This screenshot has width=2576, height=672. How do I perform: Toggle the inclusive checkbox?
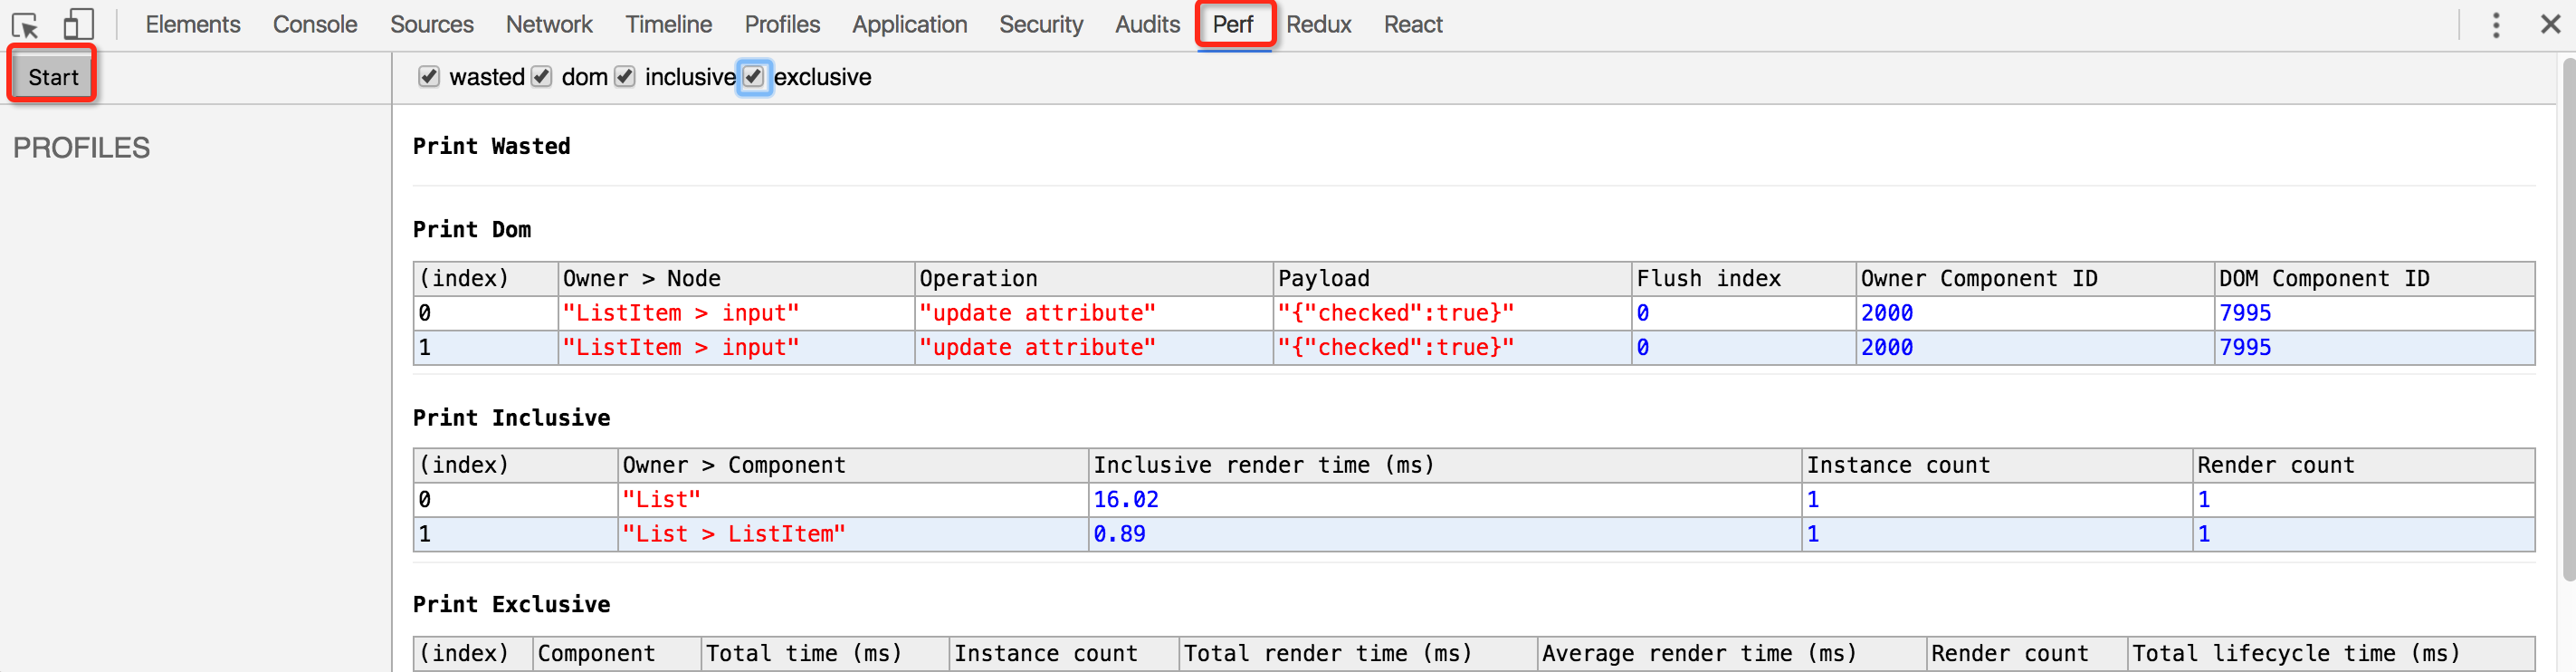[625, 77]
